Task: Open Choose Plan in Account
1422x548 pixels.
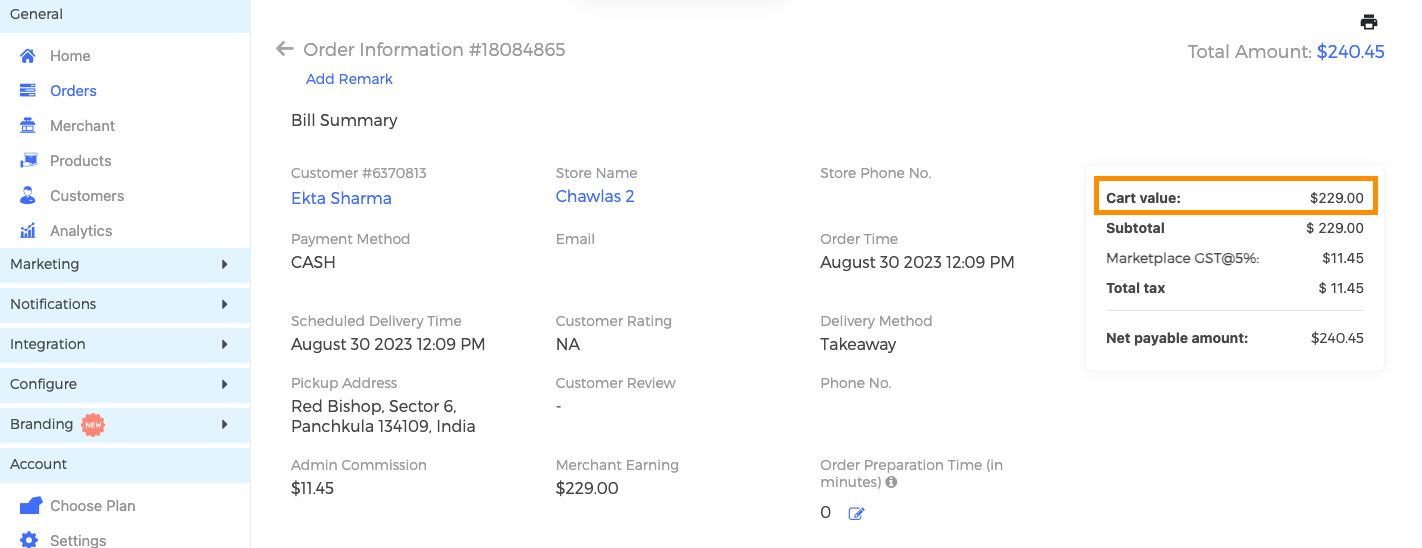Action: [x=93, y=506]
